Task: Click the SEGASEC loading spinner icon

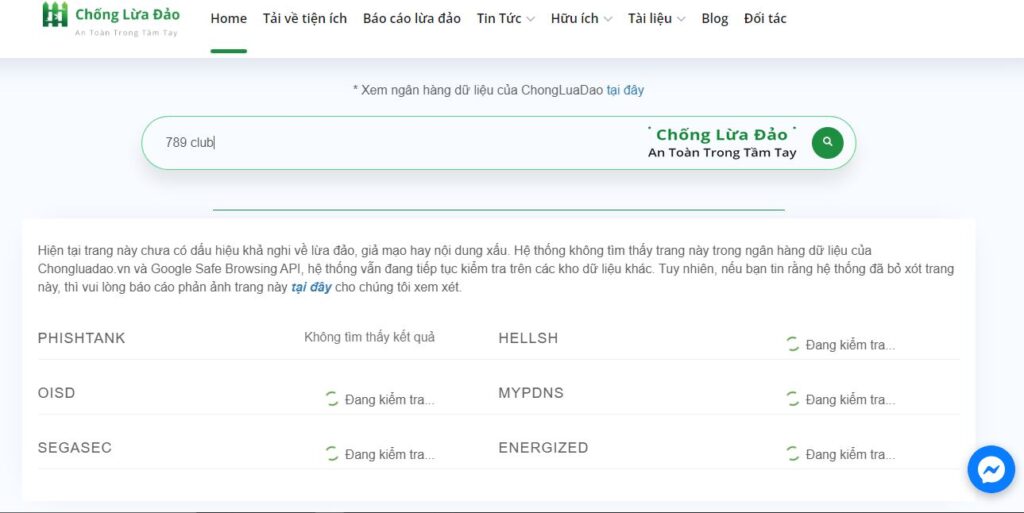Action: 332,454
